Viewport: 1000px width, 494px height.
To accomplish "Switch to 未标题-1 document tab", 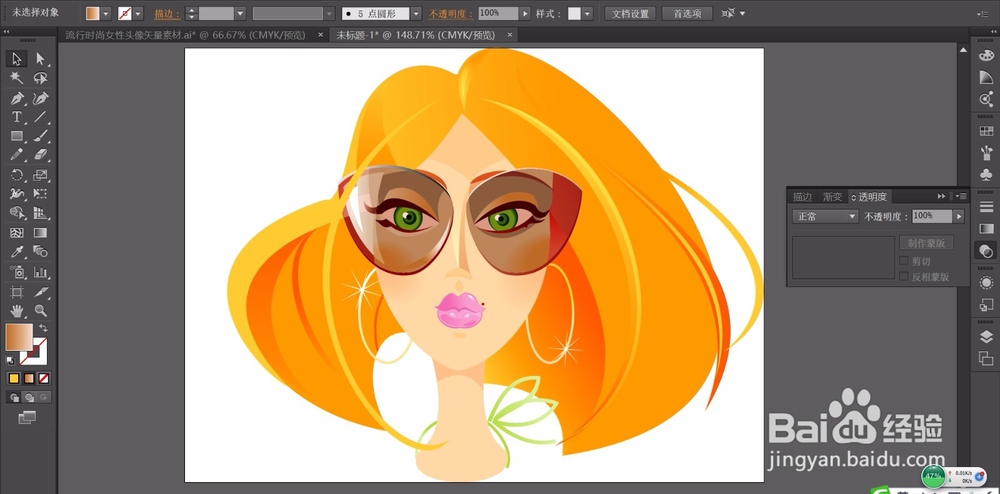I will (x=415, y=35).
